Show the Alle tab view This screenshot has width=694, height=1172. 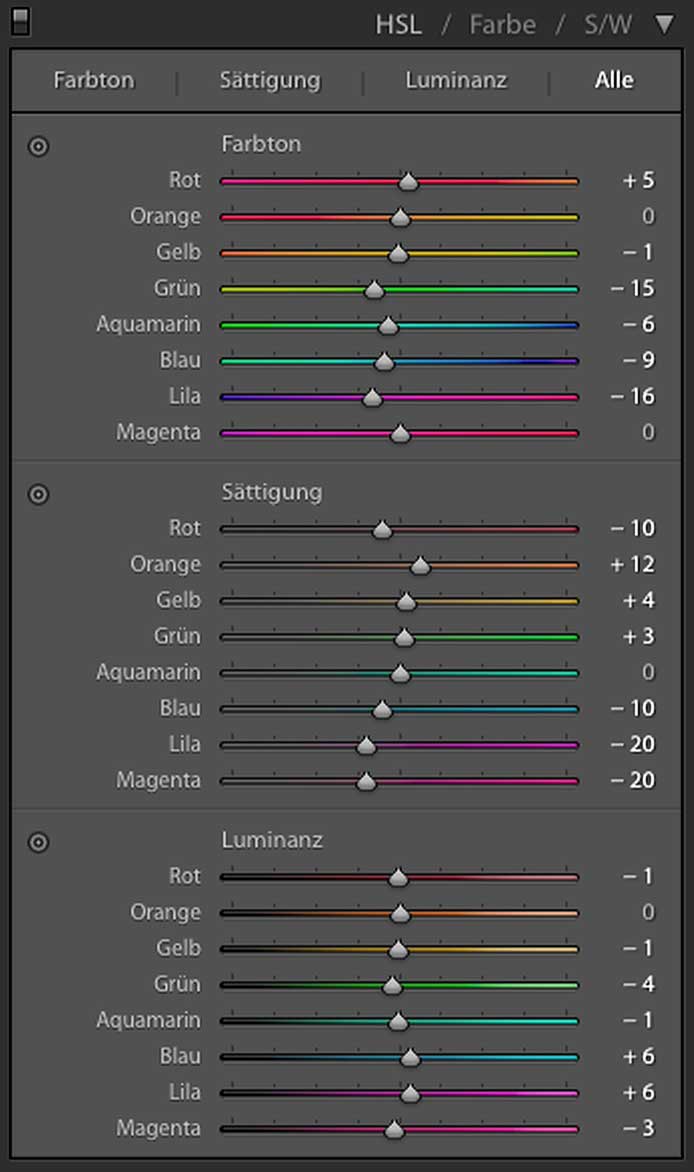614,80
